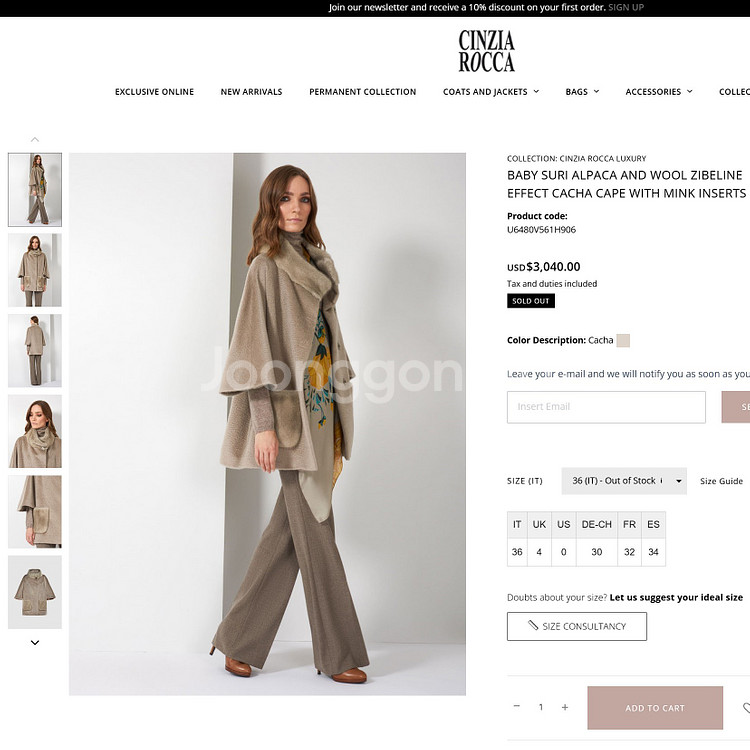Go to New Arrivals
Image resolution: width=750 pixels, height=750 pixels.
coord(251,91)
